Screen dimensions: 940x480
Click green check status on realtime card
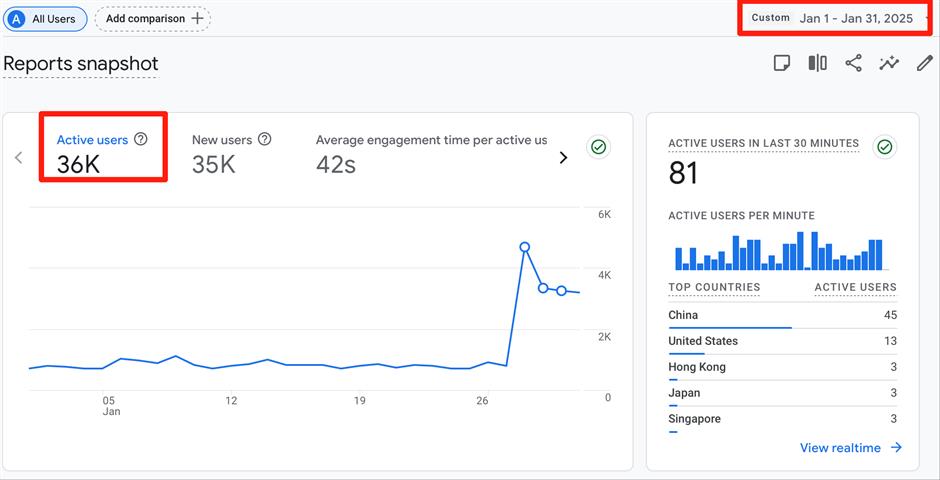point(884,147)
